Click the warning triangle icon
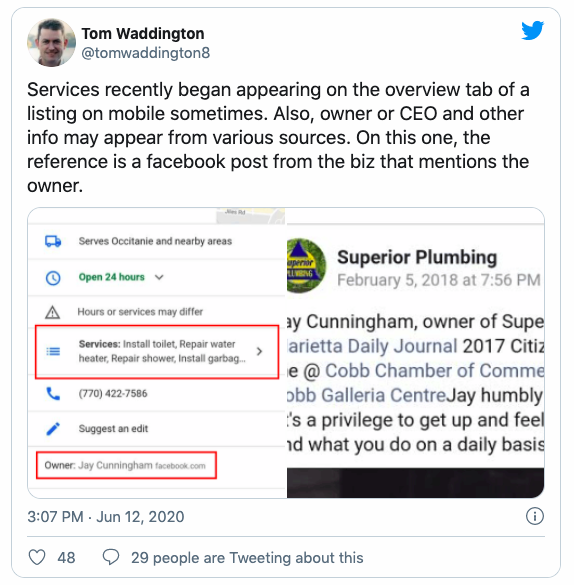 [53, 312]
